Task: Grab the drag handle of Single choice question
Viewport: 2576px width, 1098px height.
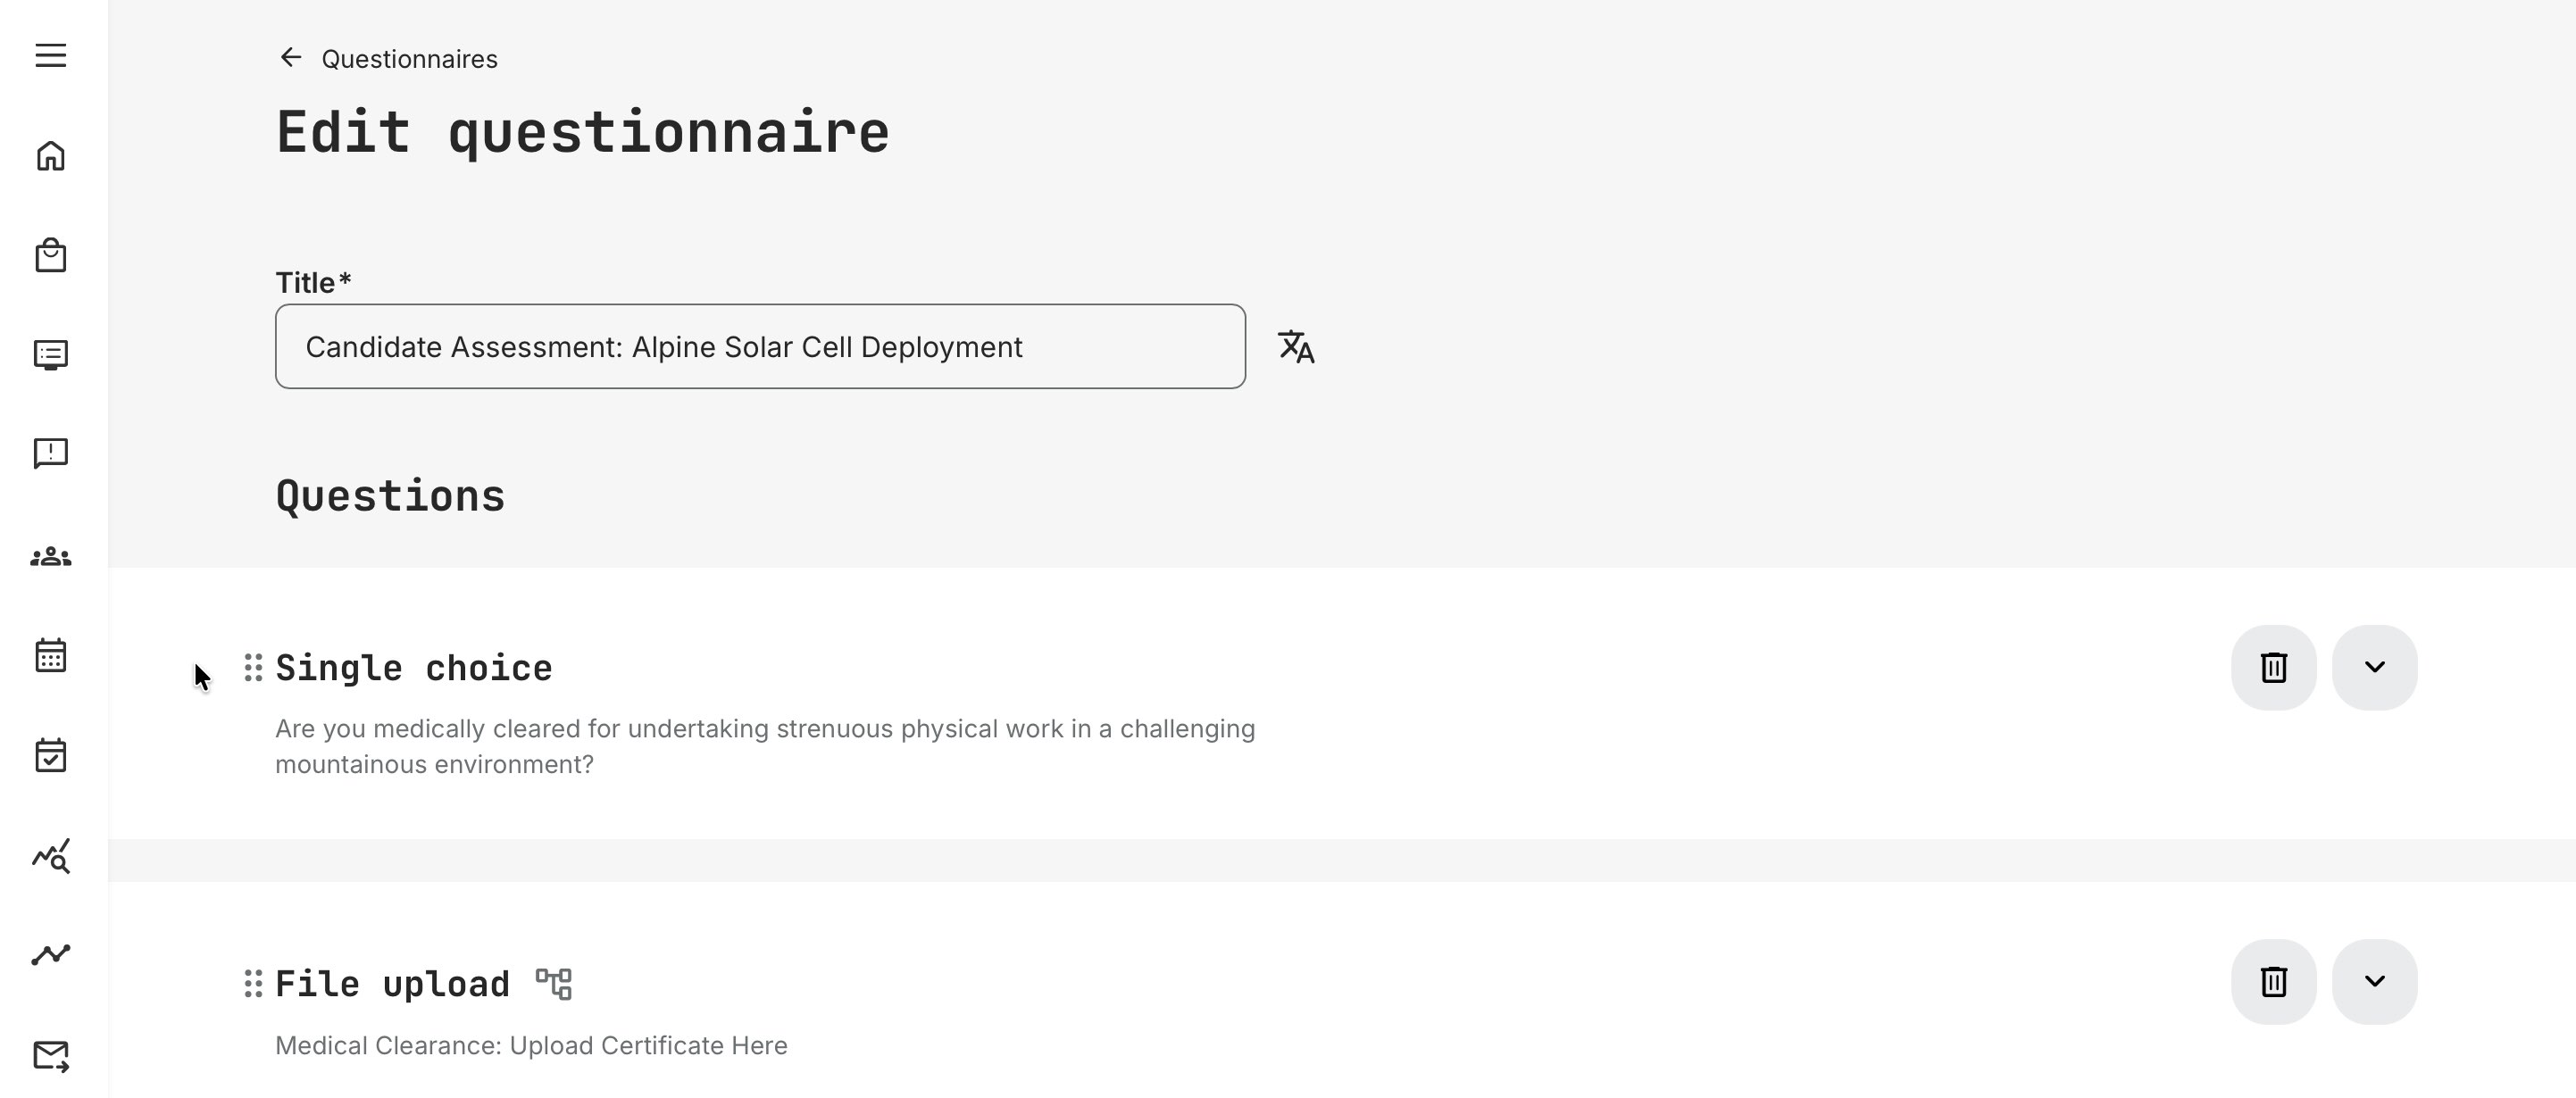Action: 252,667
